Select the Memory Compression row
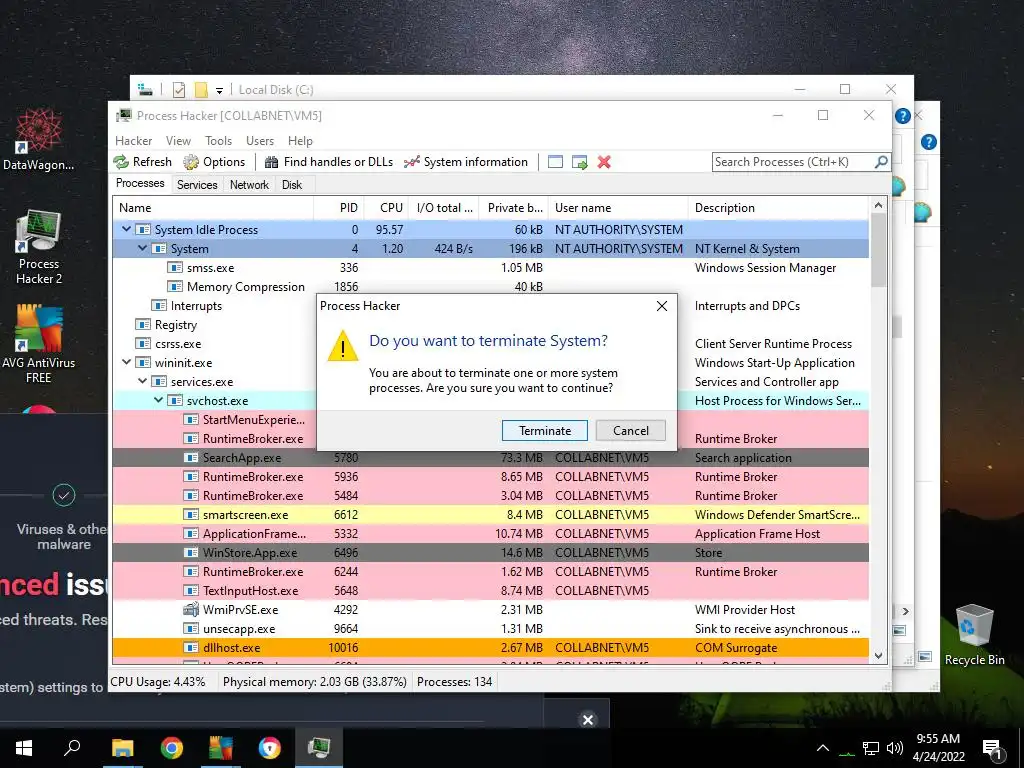 490,287
